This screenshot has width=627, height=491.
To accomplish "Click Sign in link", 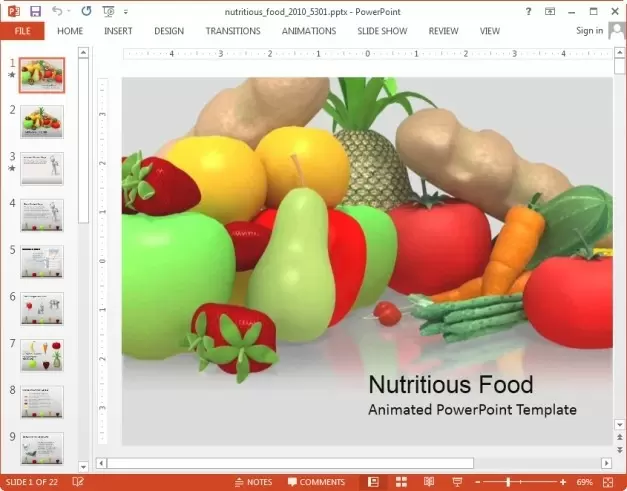I will pos(589,31).
